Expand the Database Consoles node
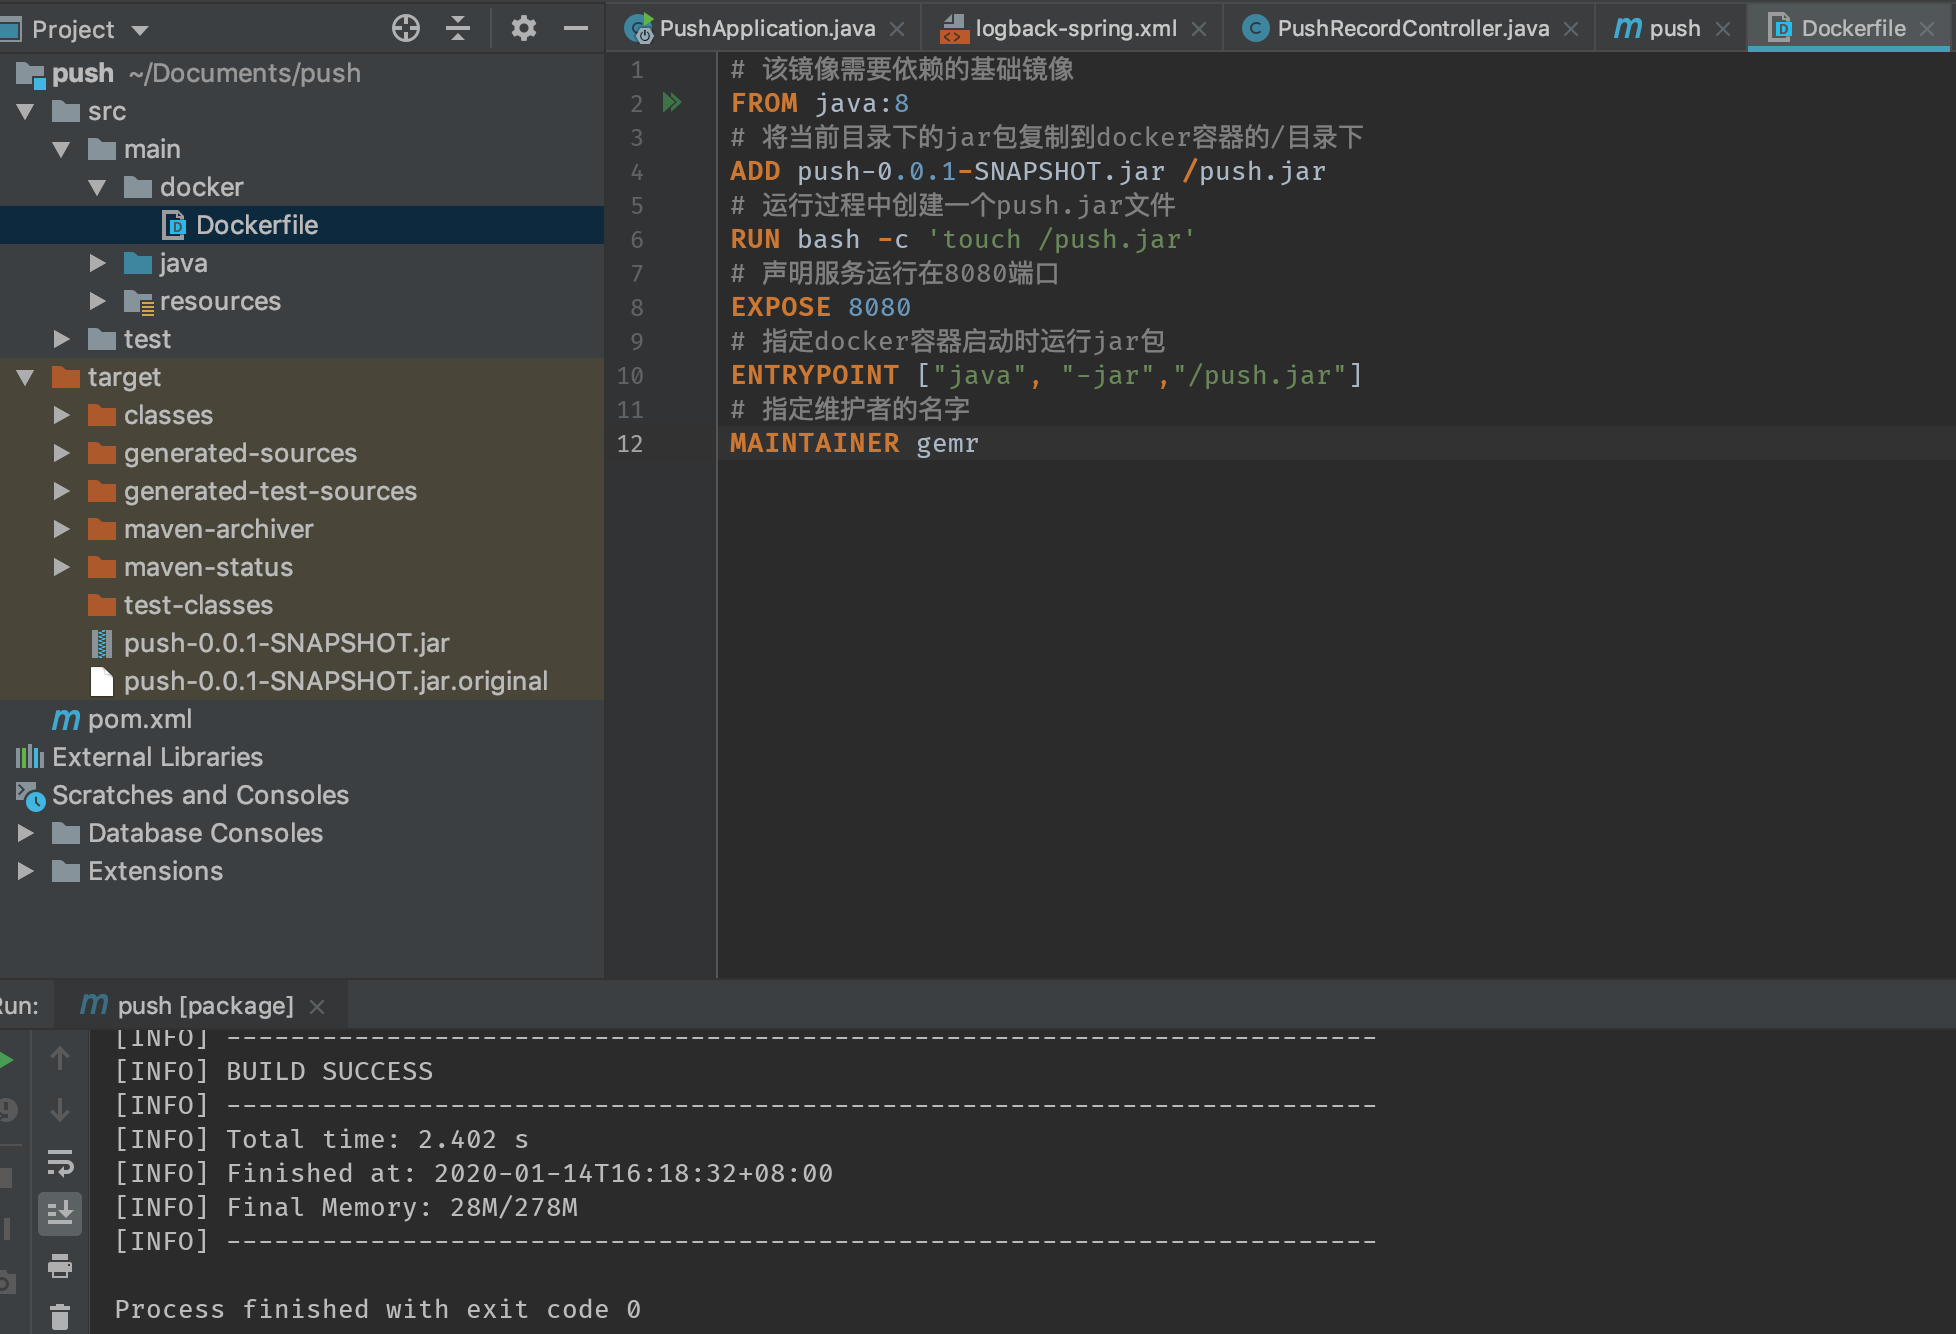The image size is (1956, 1334). (26, 833)
